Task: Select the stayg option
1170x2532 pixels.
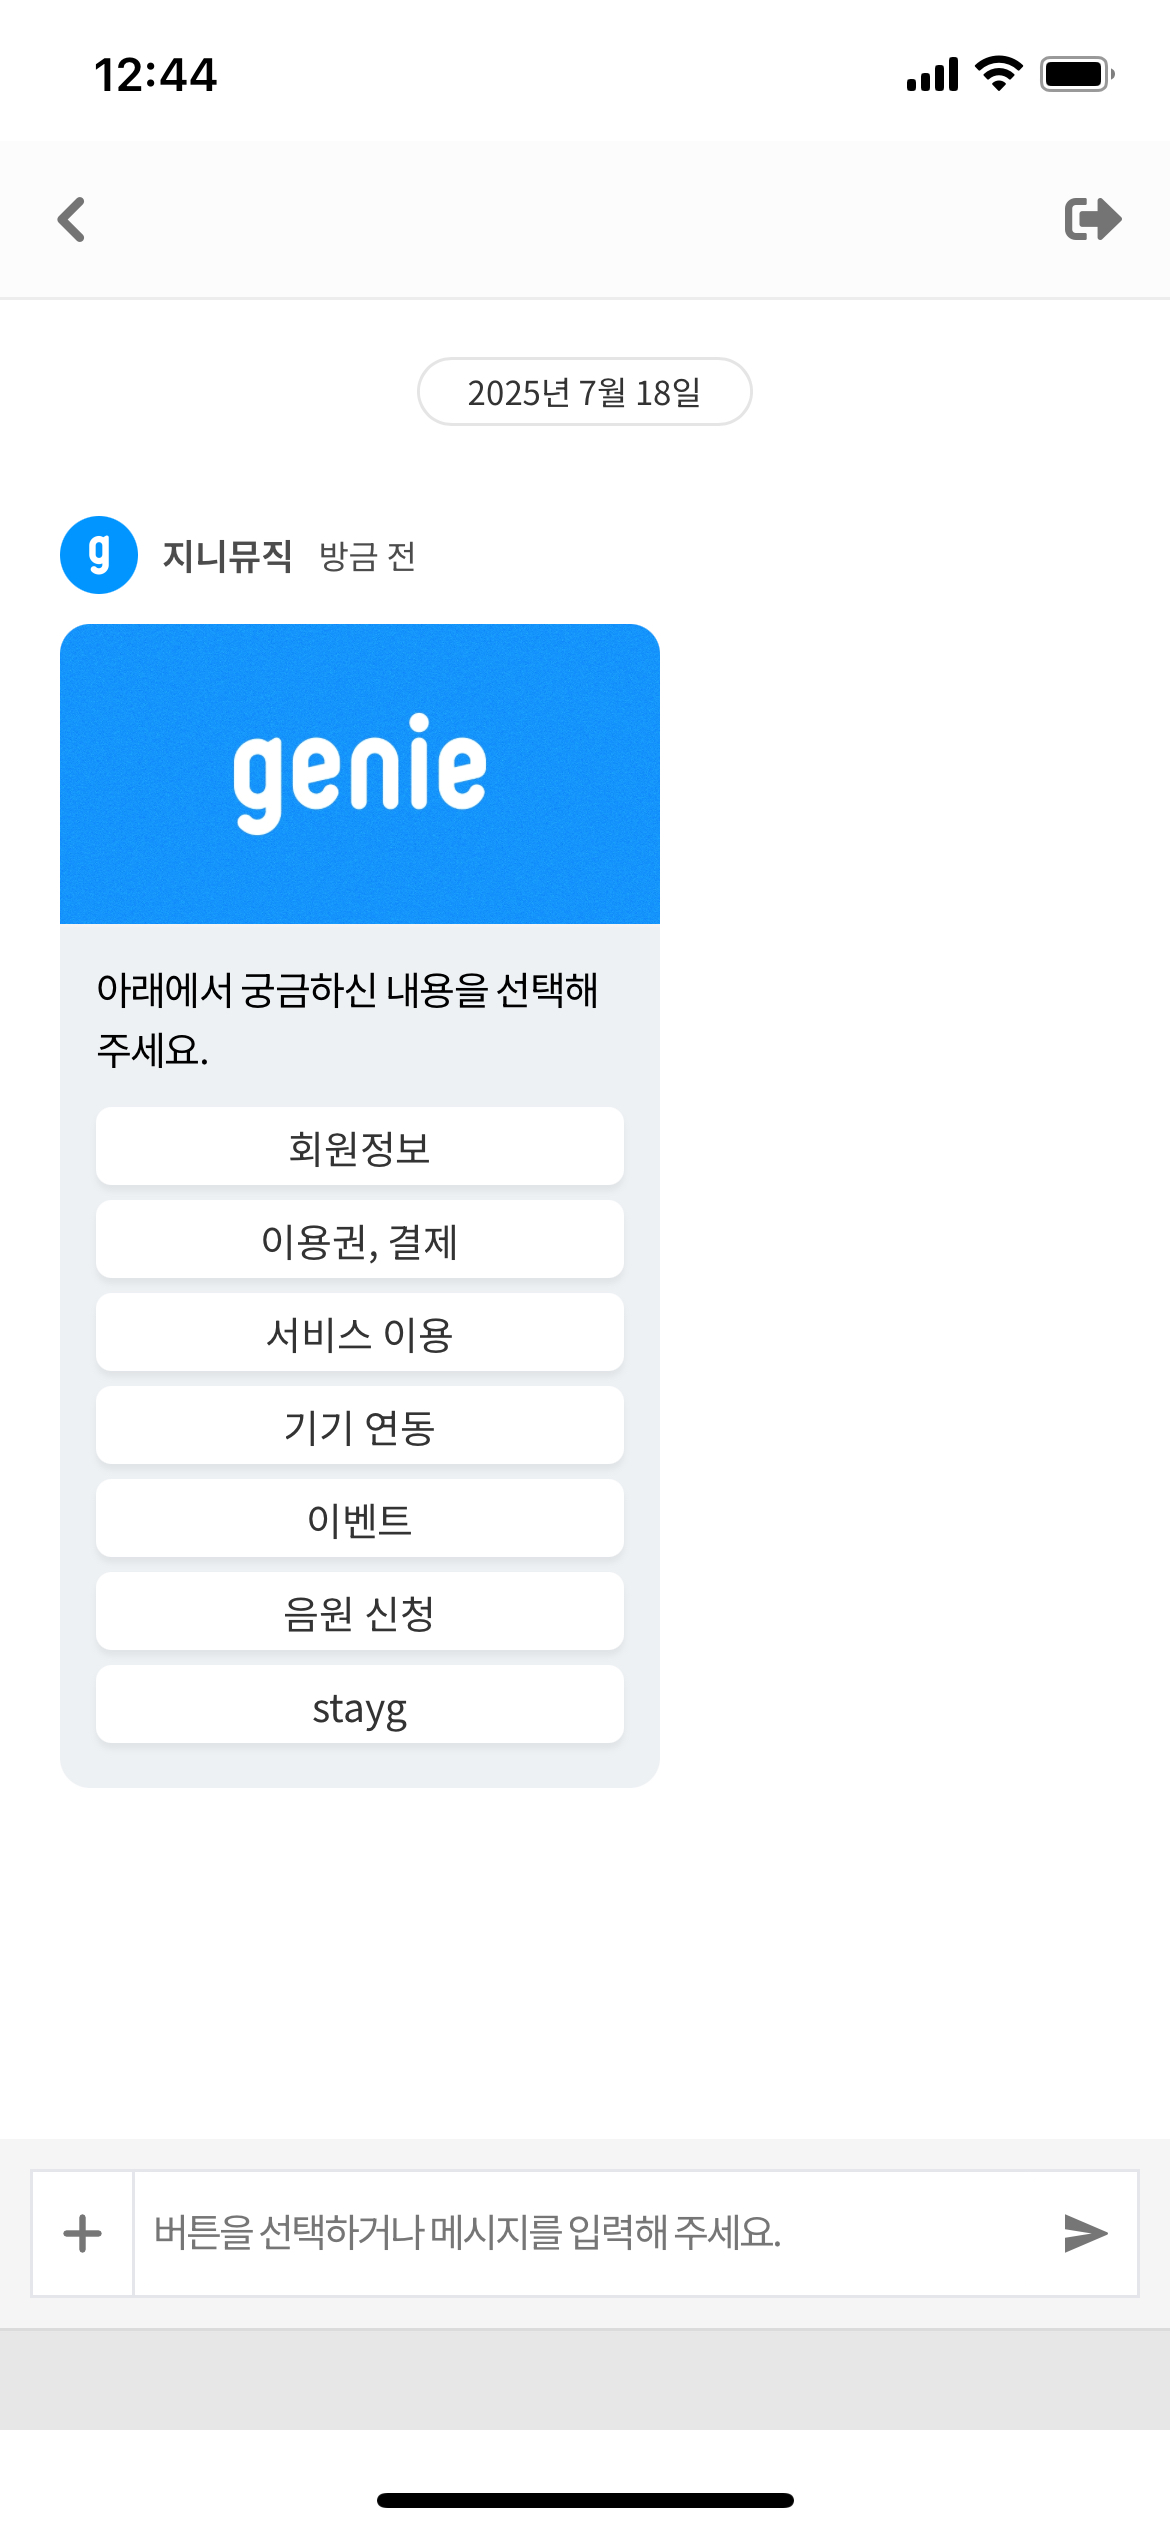Action: coord(360,1706)
